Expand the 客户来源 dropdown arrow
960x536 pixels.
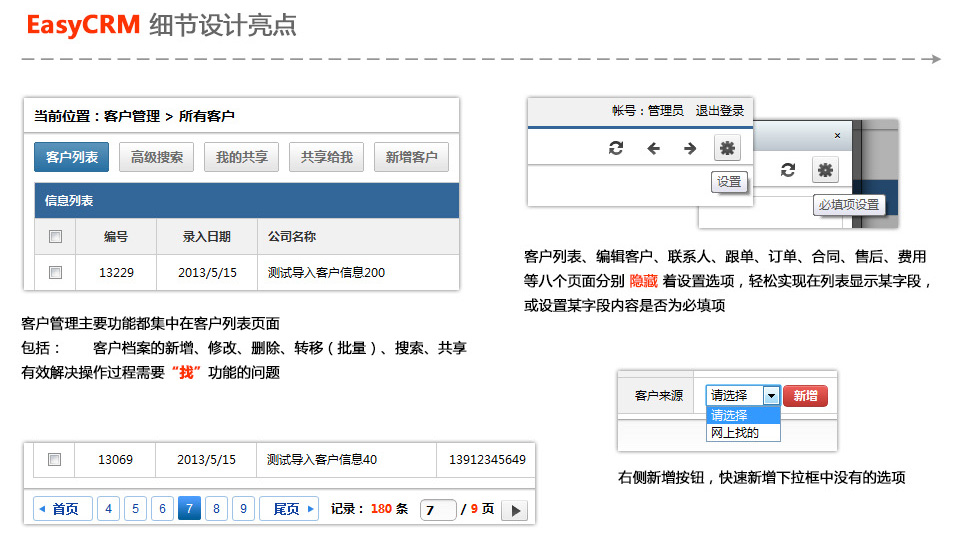point(771,396)
